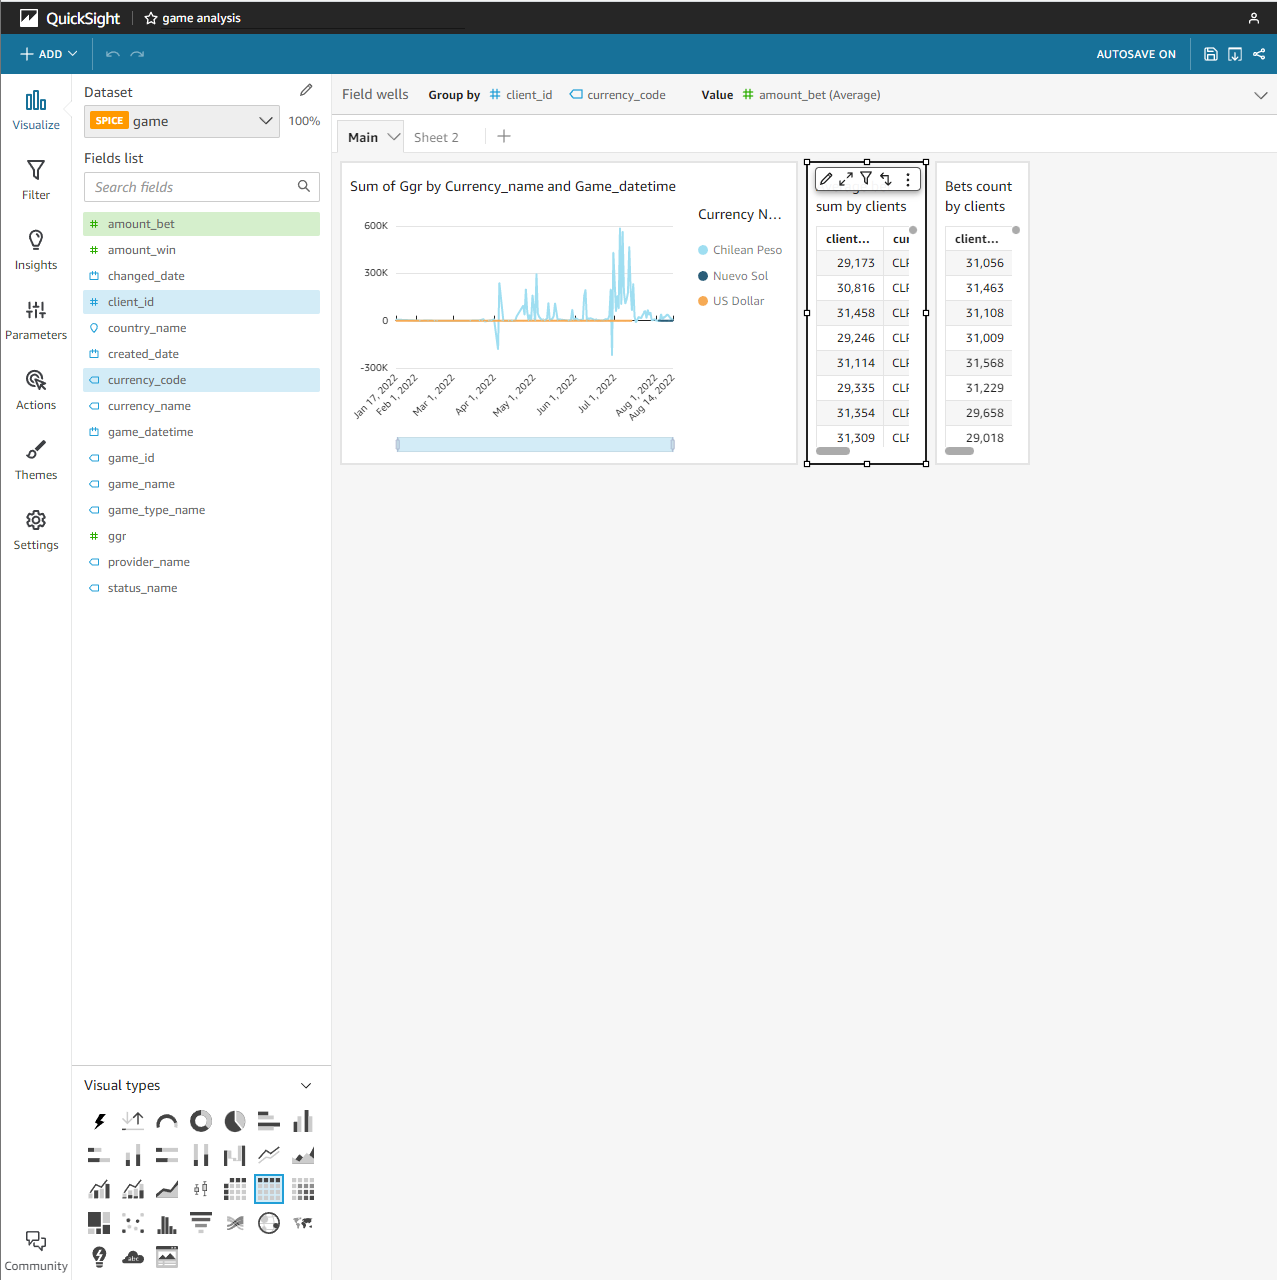
Task: Select the horizontal bar chart visual type
Action: (x=269, y=1121)
